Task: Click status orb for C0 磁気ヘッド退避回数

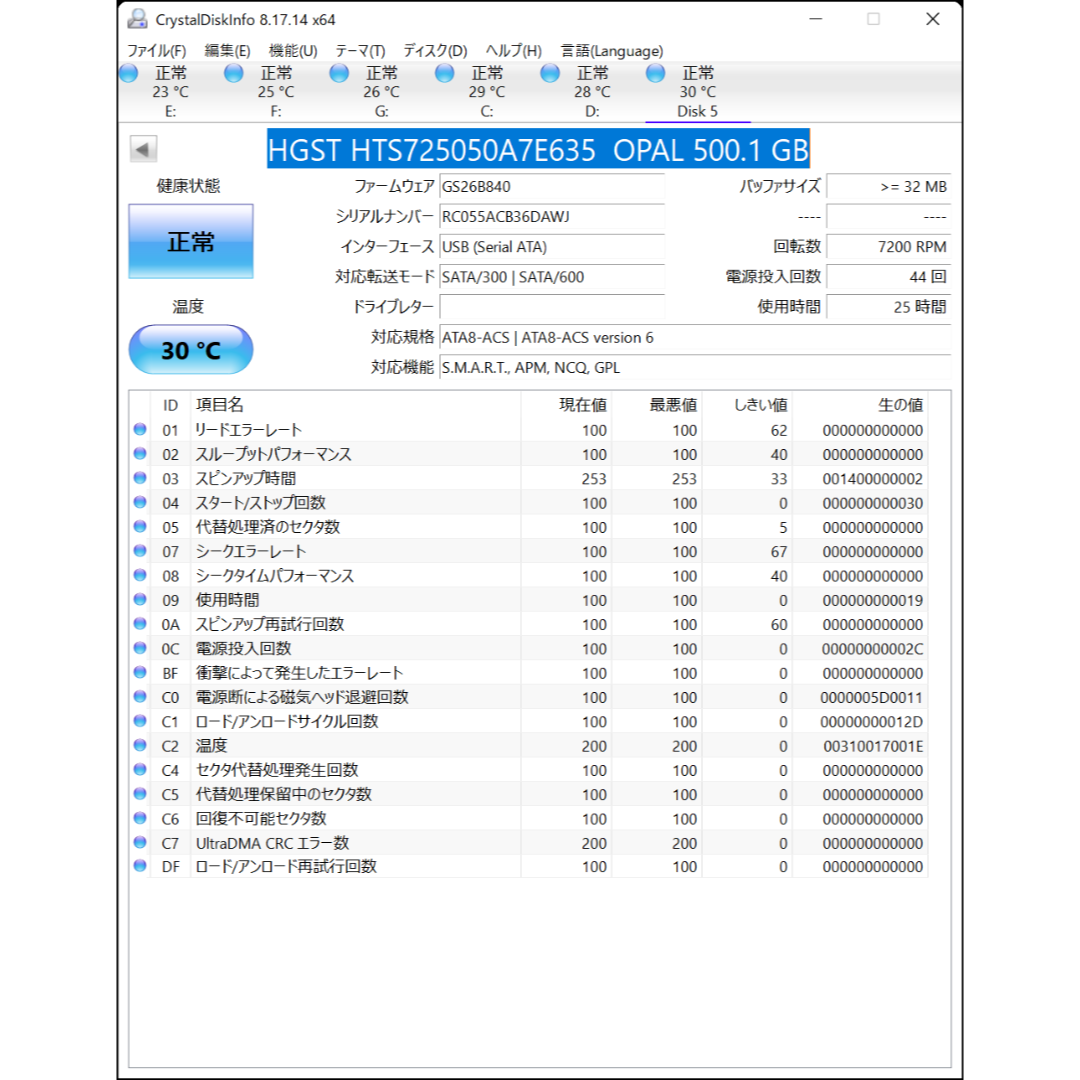Action: tap(140, 697)
